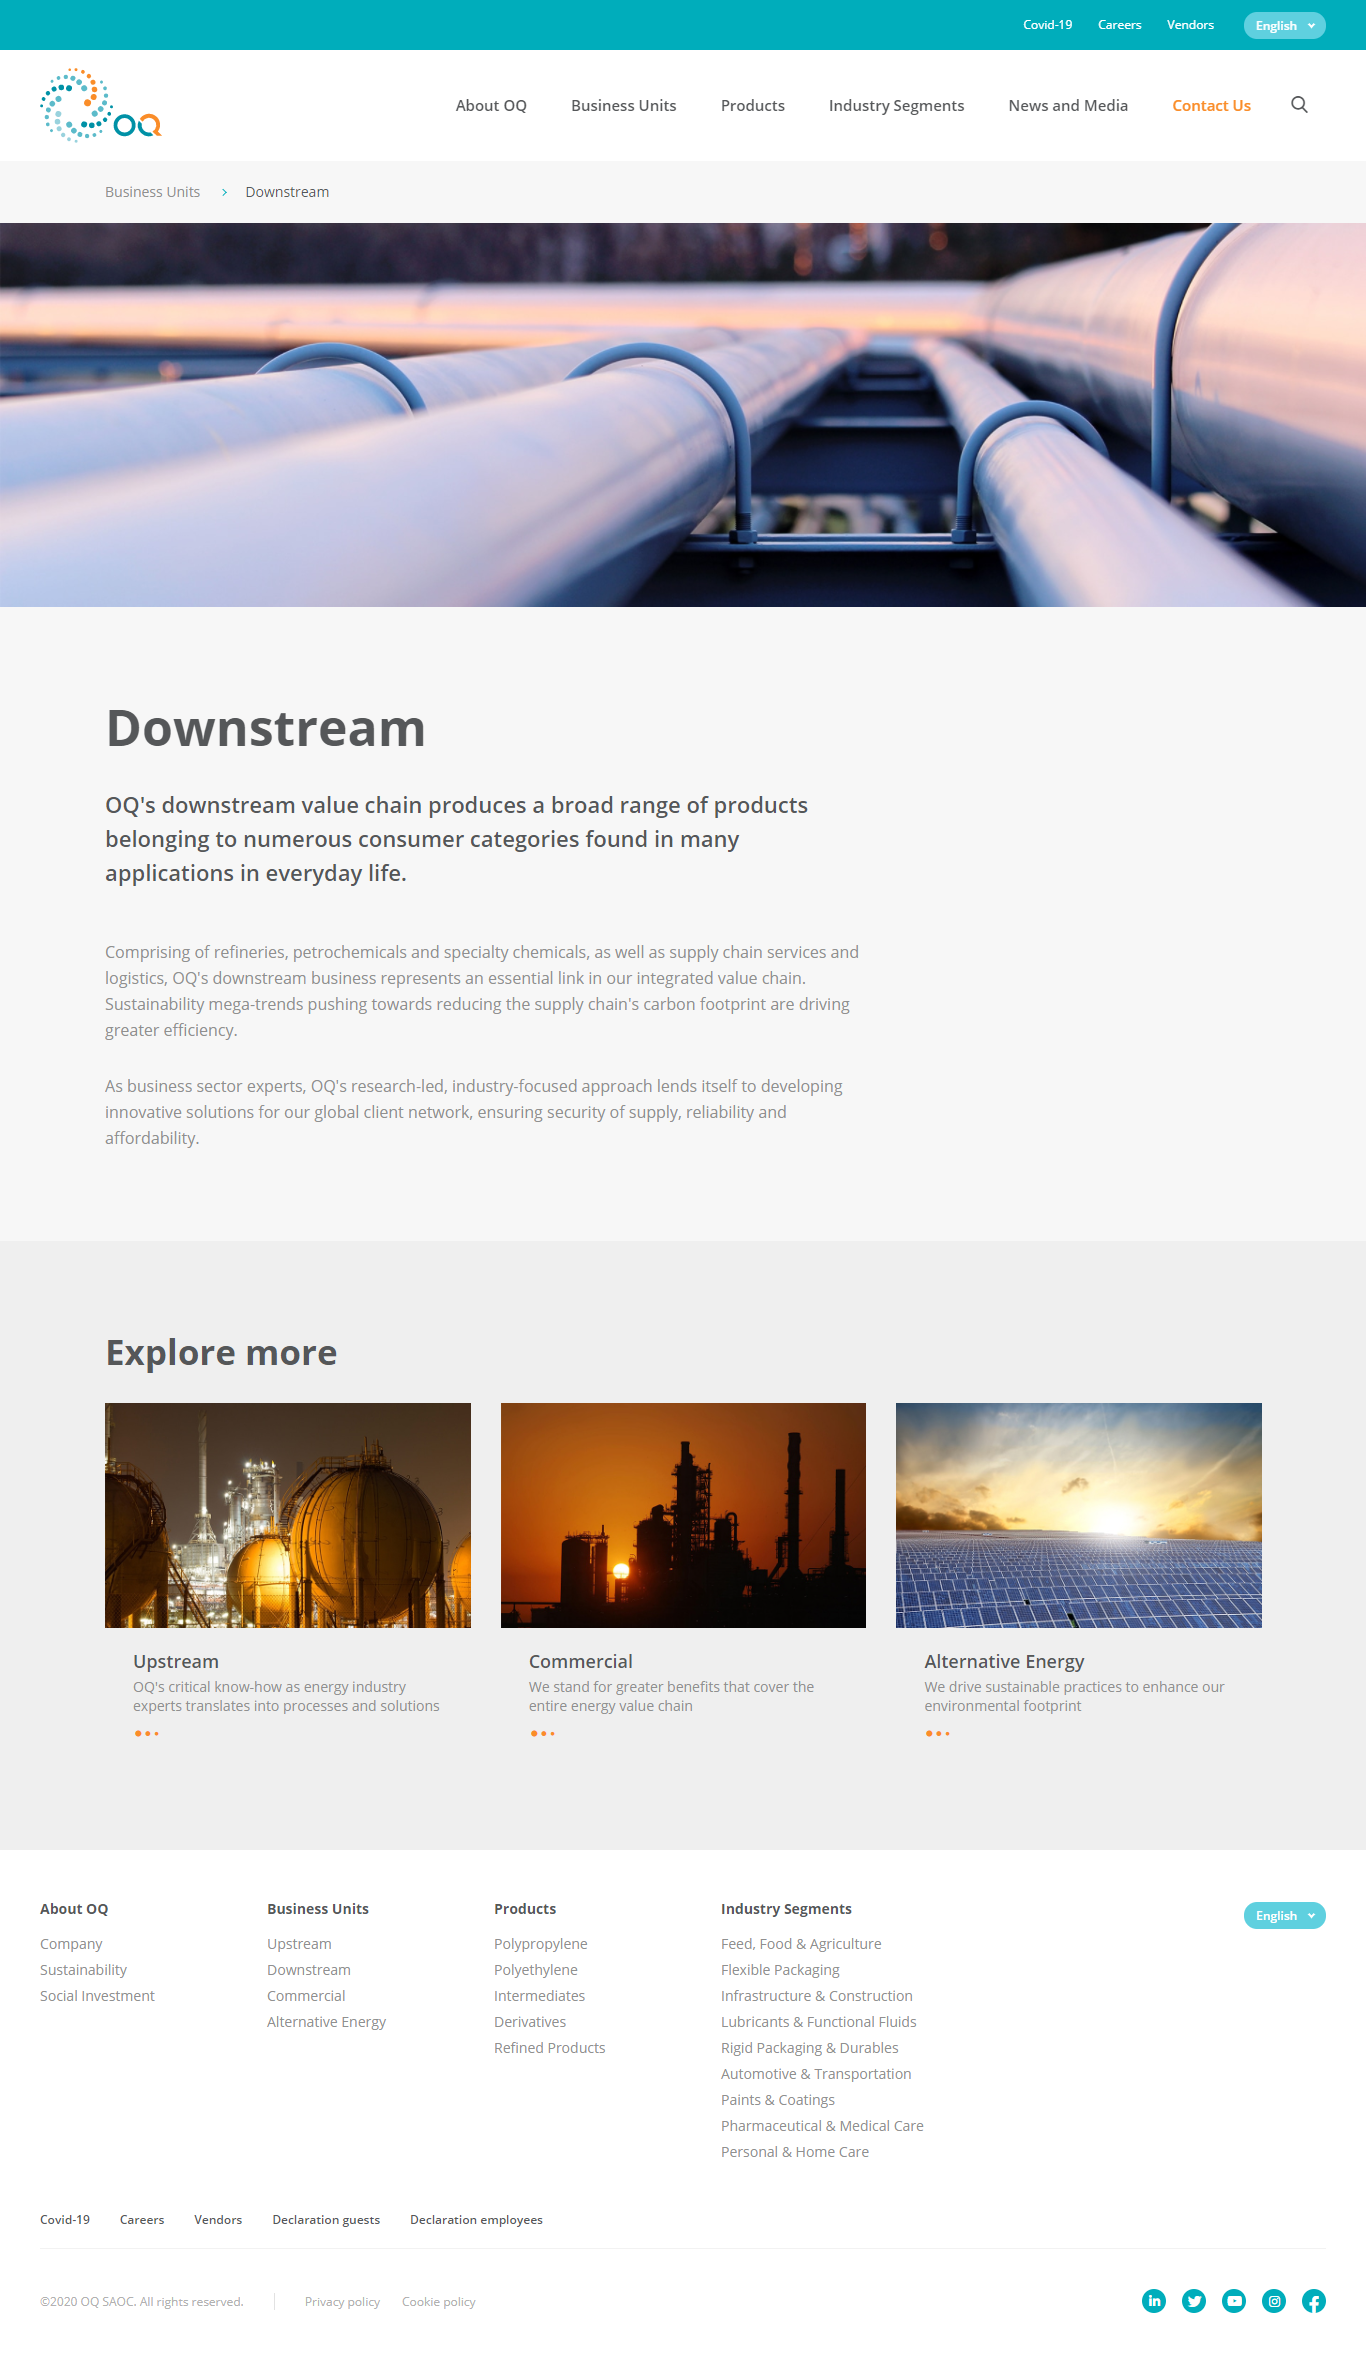Open Feed, Food & Agriculture link
The image size is (1366, 2353).
point(801,1944)
